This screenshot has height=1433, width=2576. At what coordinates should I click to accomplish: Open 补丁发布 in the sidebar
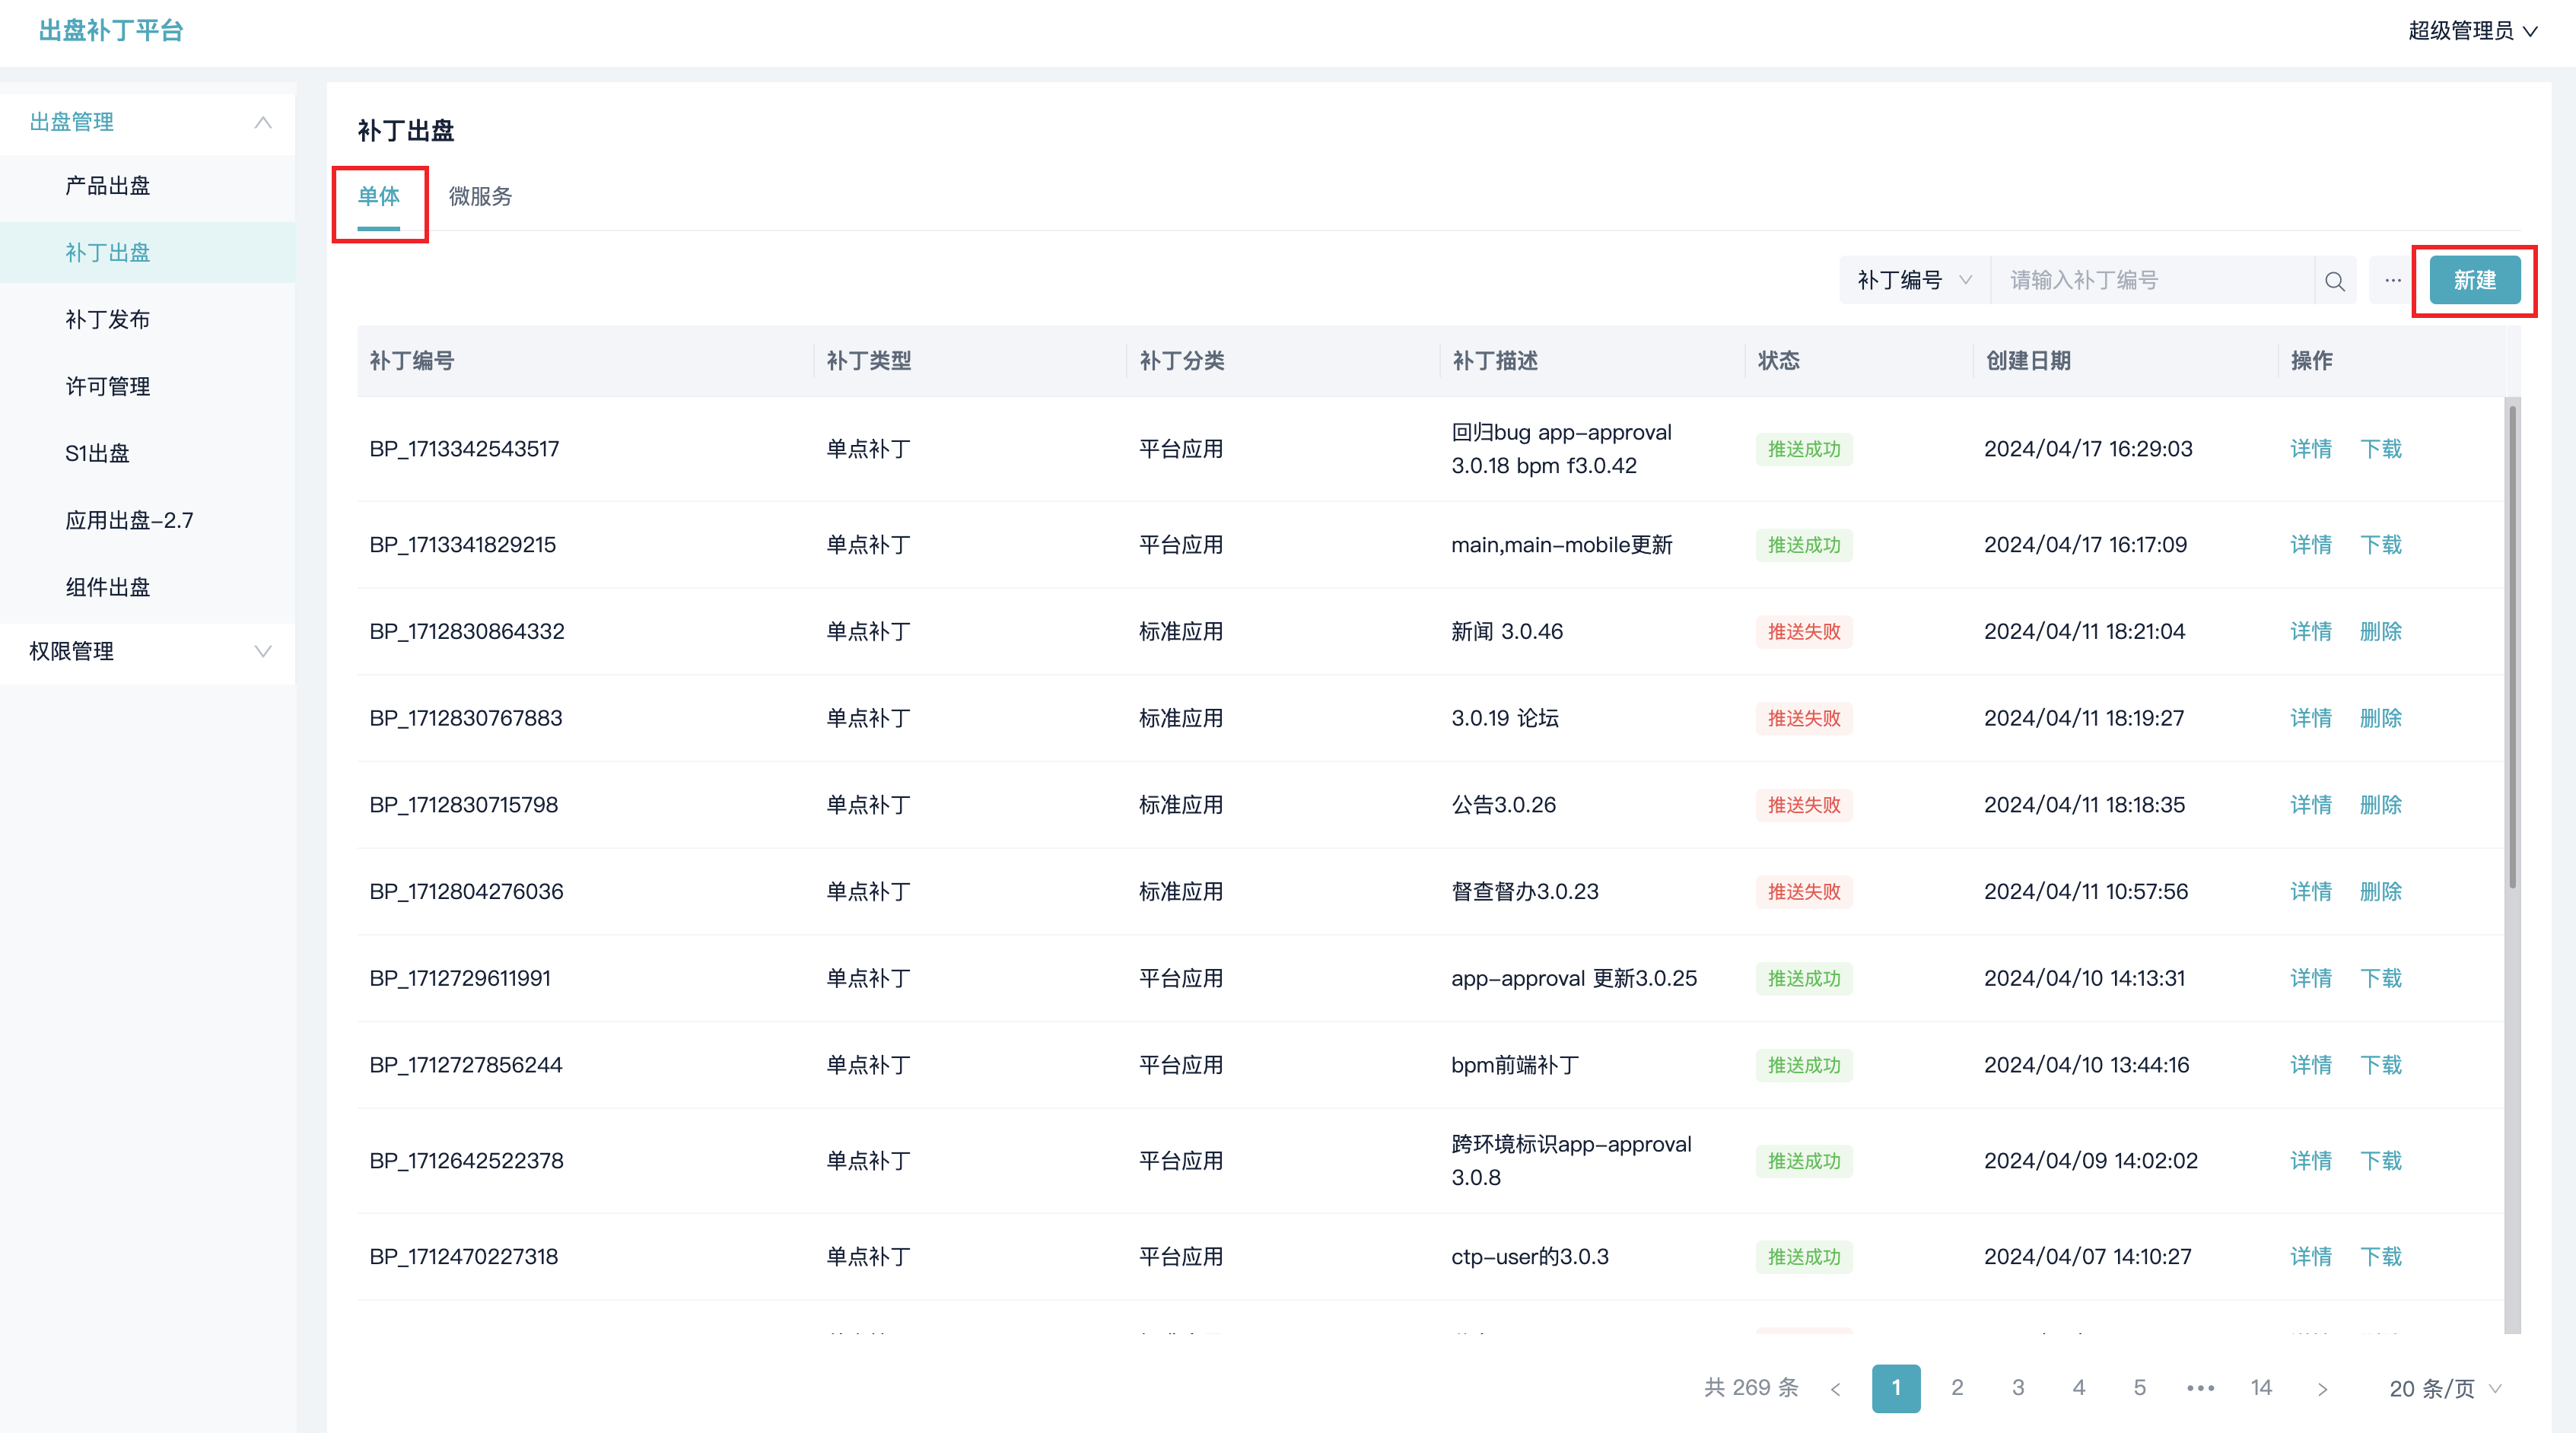tap(147, 319)
